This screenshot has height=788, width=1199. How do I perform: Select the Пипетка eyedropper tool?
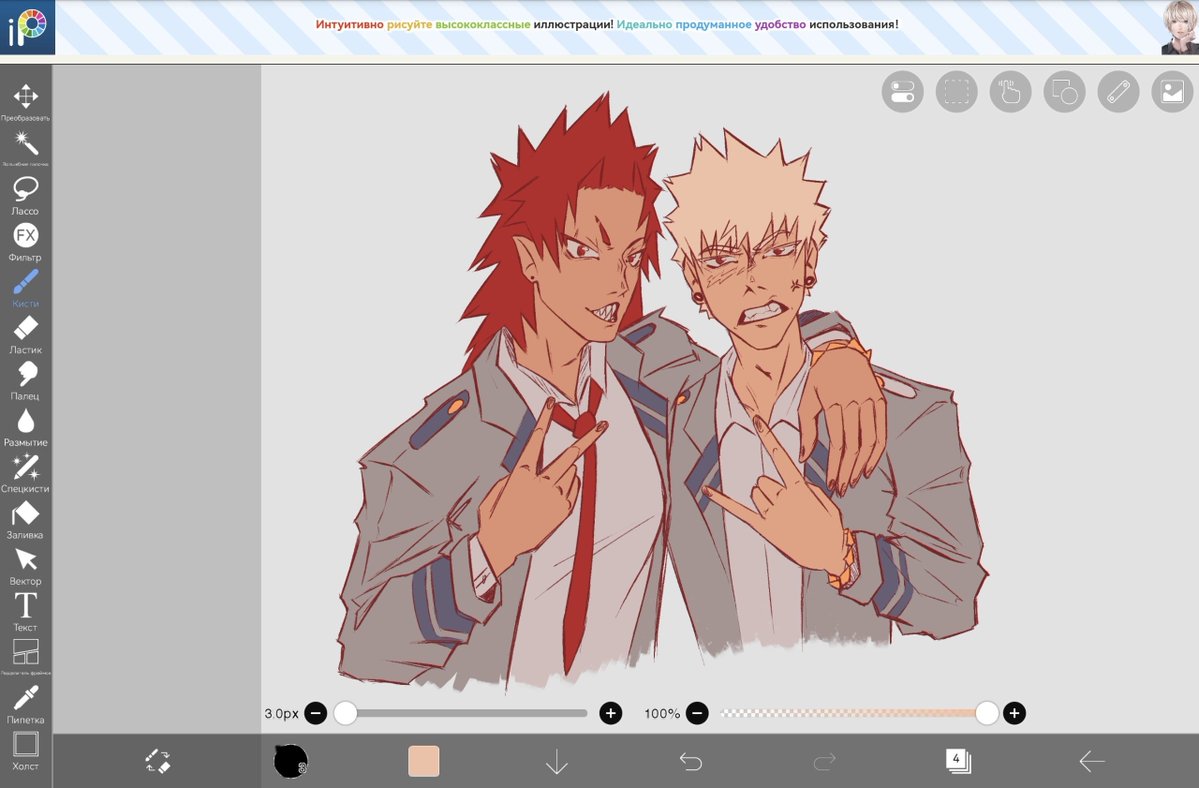(25, 704)
